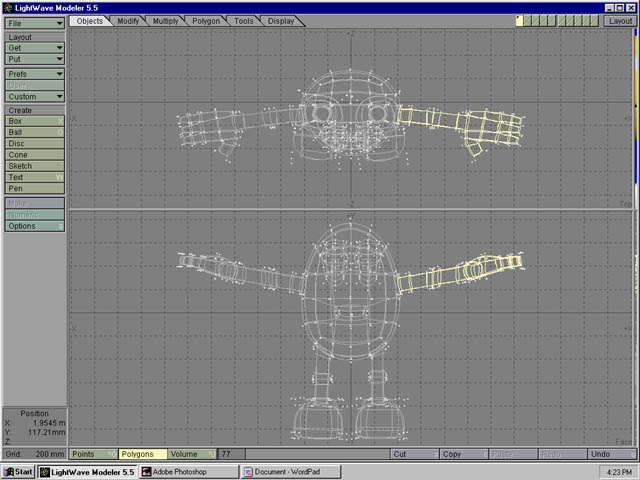This screenshot has height=480, width=640.
Task: Click the LightWave Modeler 5.5 taskbar button
Action: (87, 472)
